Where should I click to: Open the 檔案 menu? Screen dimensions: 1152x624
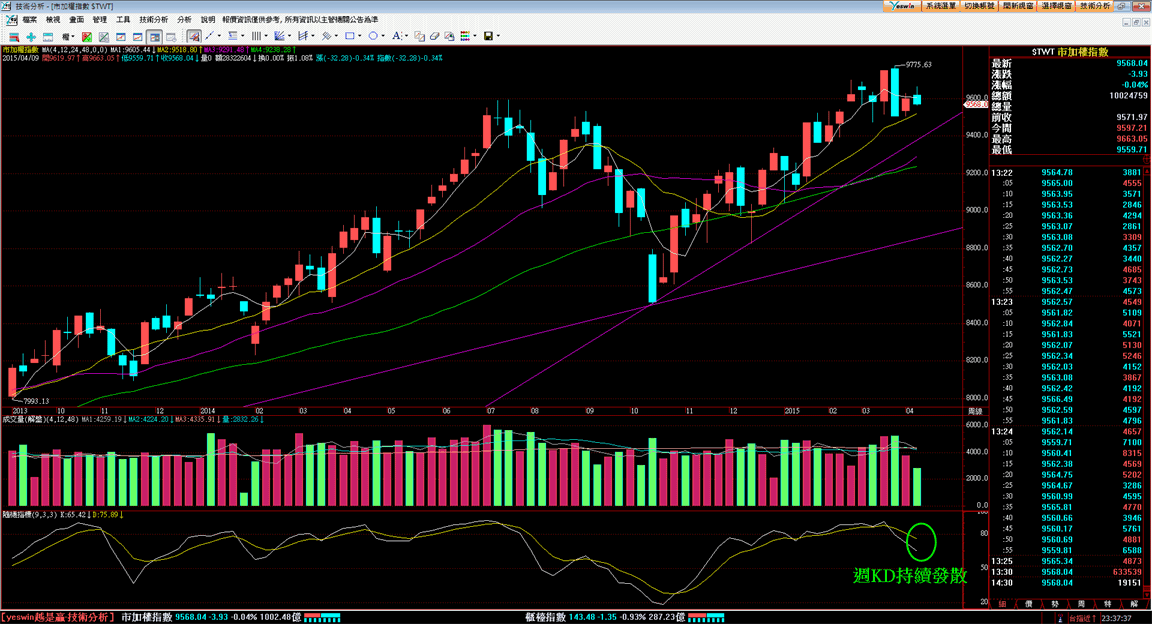click(x=29, y=20)
